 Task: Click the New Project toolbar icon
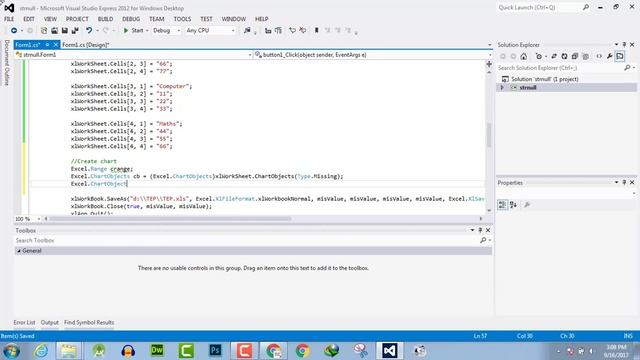click(44, 31)
